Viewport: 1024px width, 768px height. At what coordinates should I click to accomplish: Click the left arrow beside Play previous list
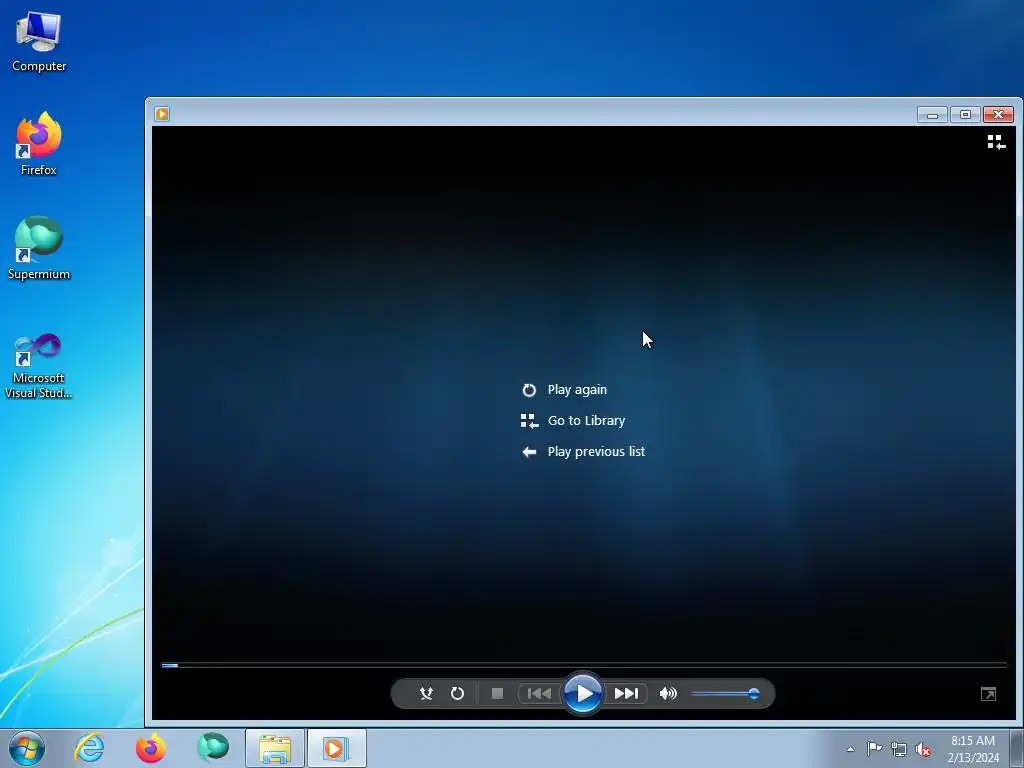pos(529,452)
